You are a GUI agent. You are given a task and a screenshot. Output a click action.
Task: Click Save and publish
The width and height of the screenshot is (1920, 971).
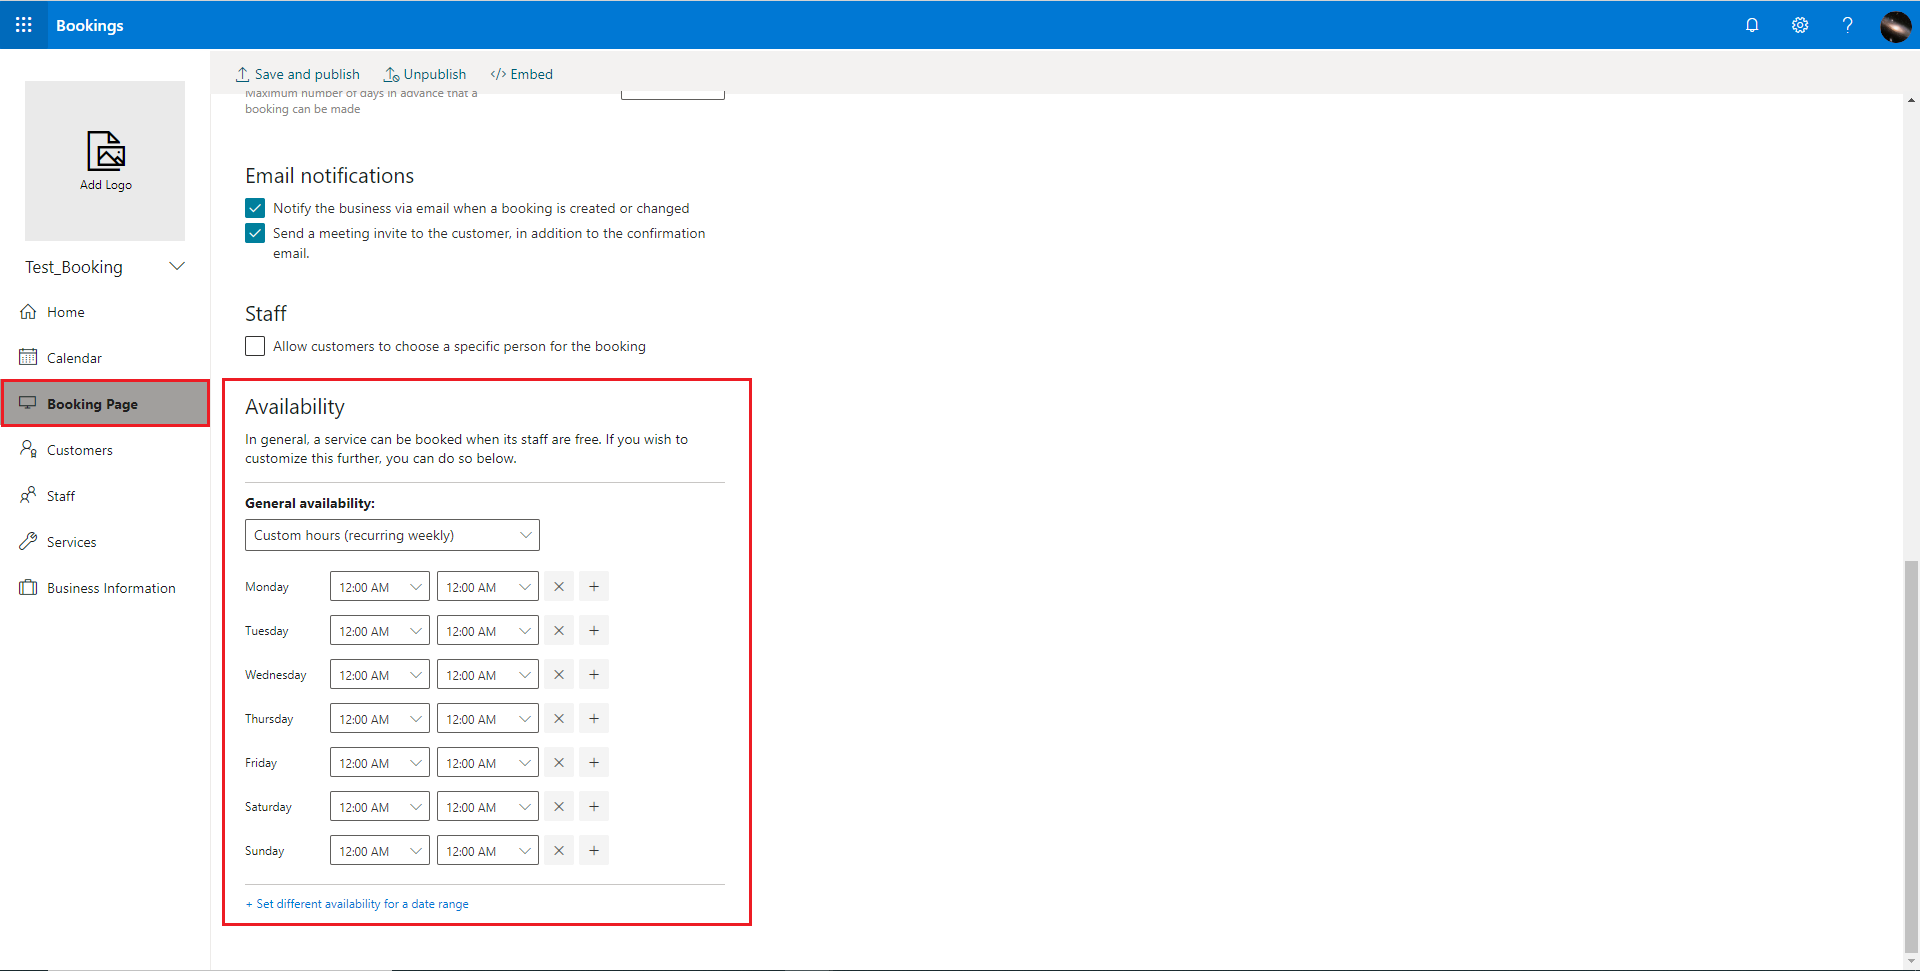(297, 74)
